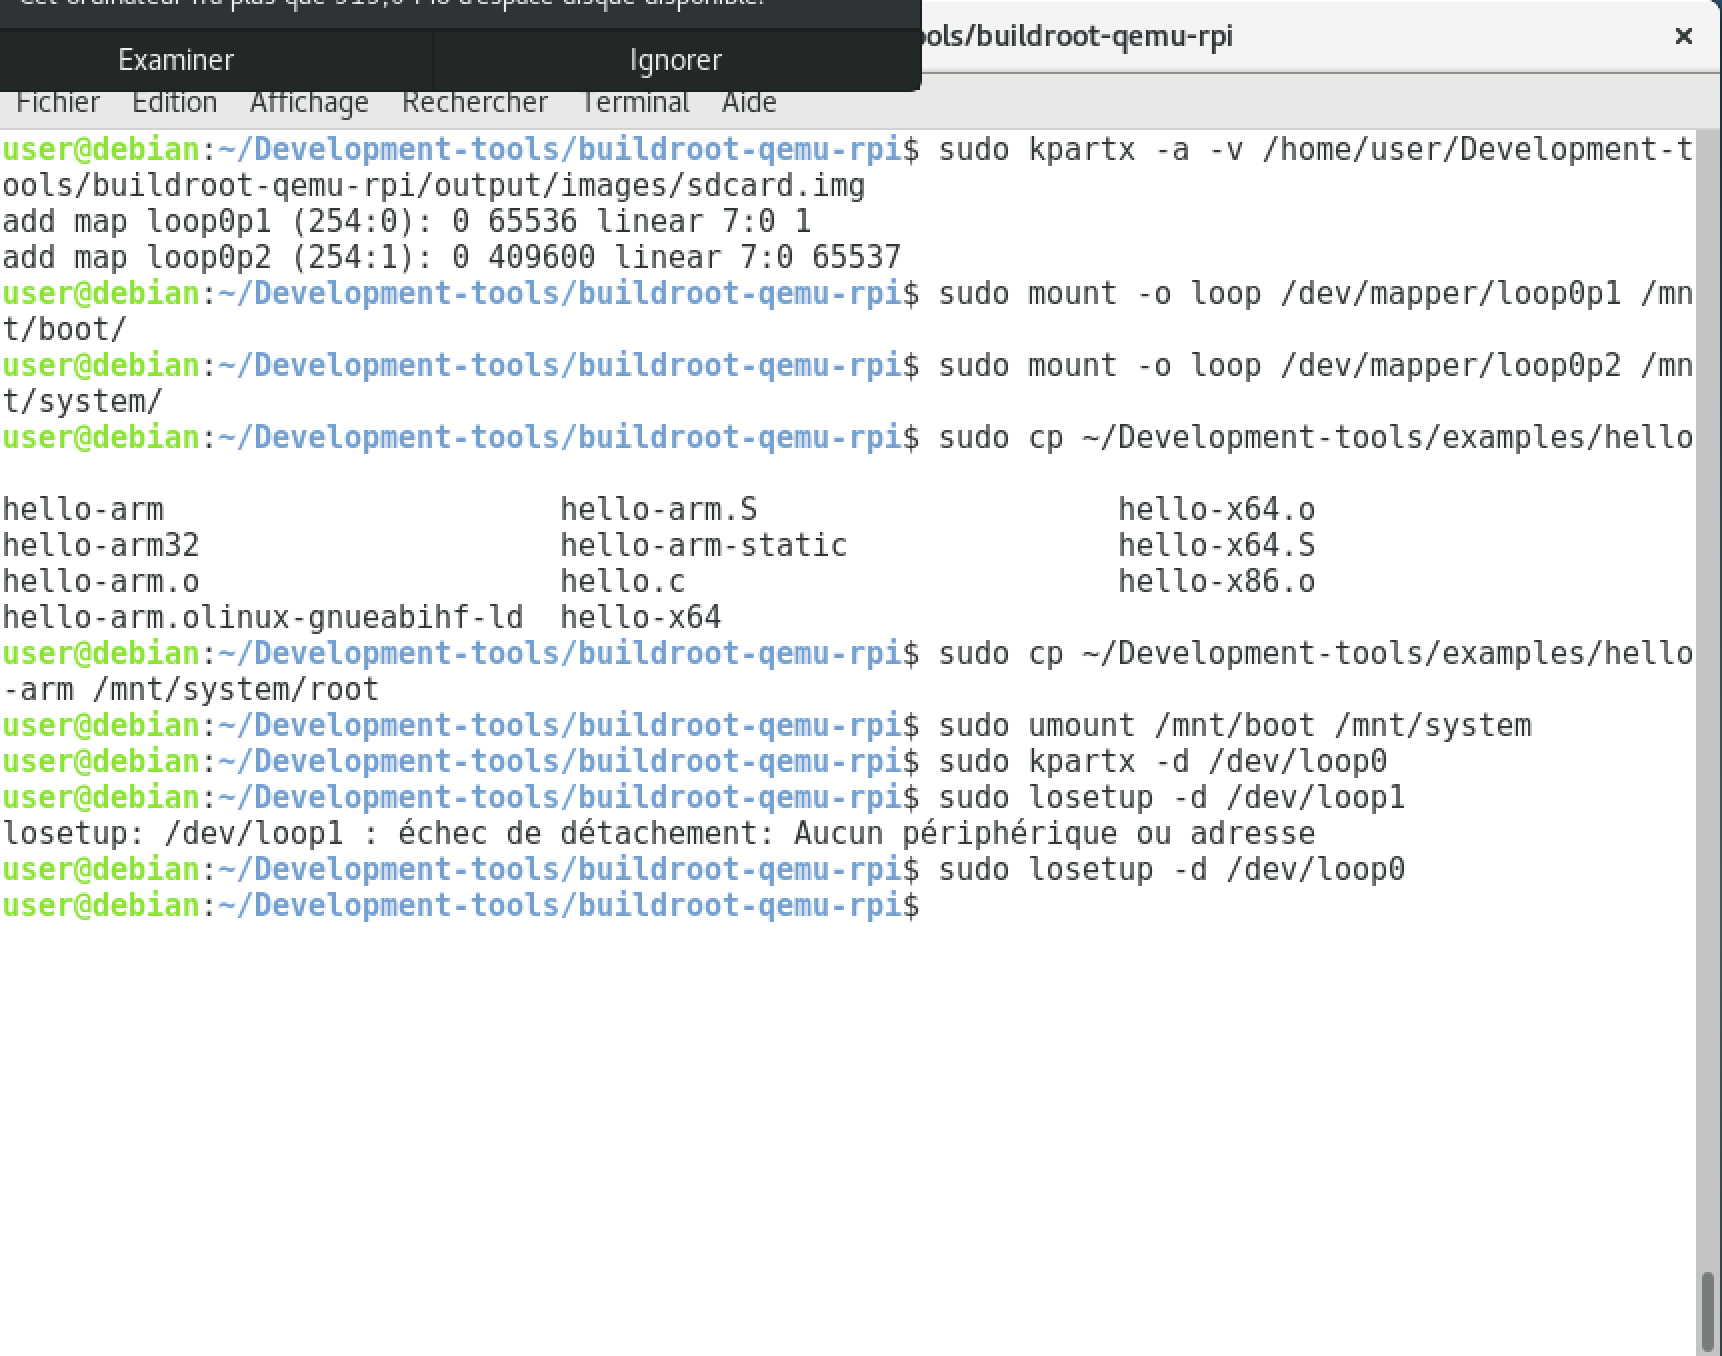The image size is (1722, 1356).
Task: Click the hello-arm.o file name
Action: point(101,581)
